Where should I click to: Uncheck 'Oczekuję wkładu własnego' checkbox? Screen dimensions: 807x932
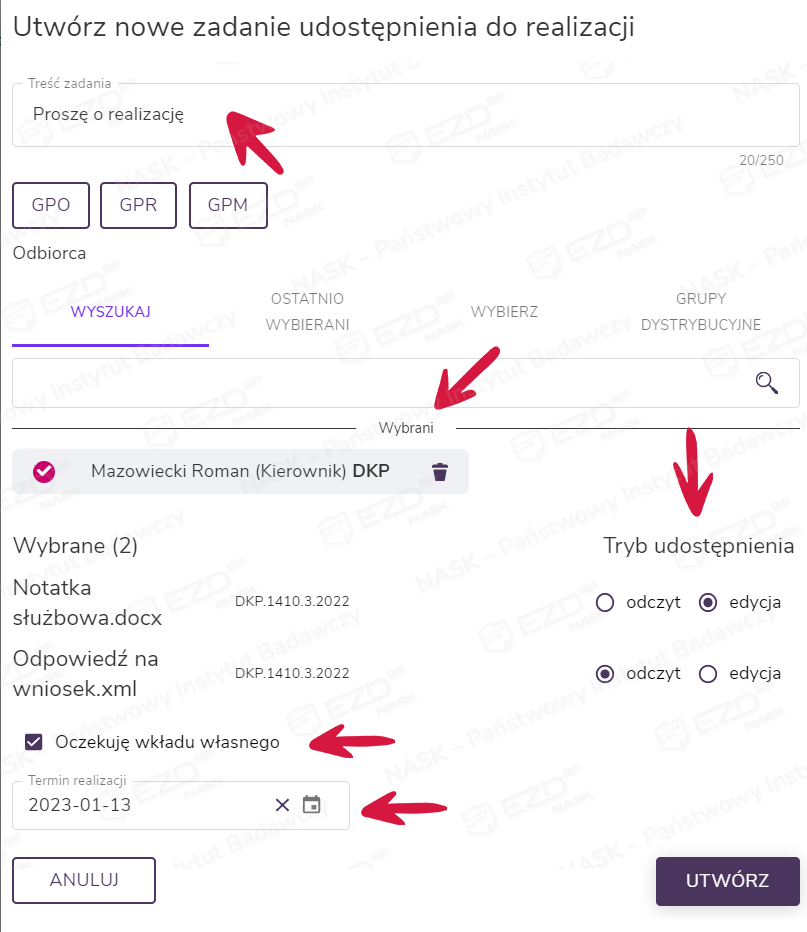tap(35, 742)
